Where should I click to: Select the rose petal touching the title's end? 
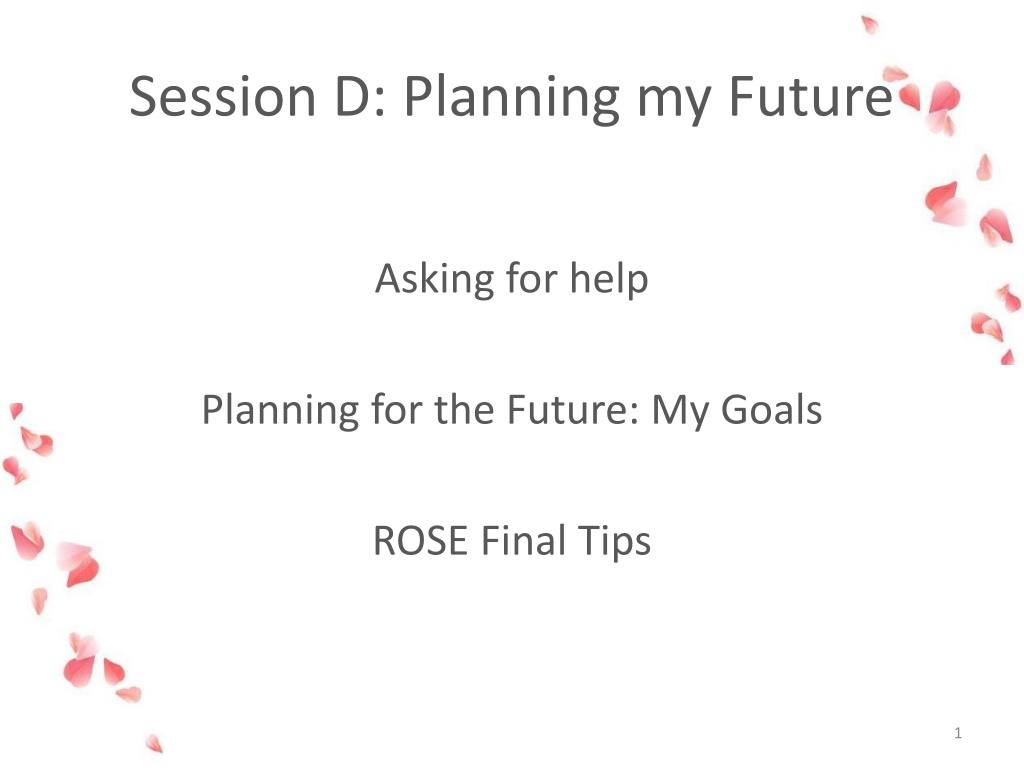pos(909,98)
